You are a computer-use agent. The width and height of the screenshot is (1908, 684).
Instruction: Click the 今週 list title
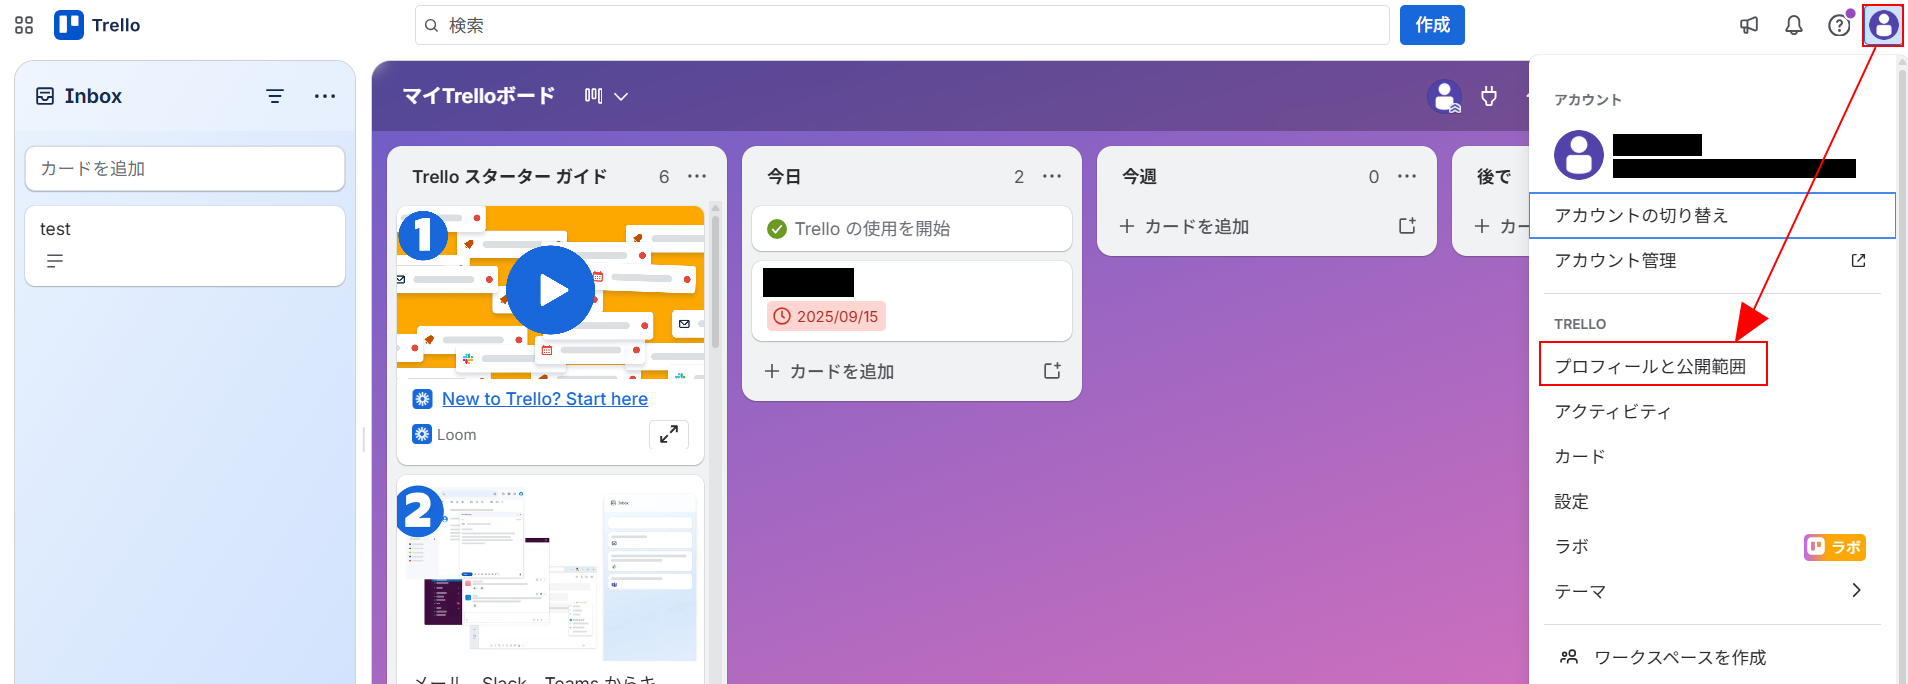click(1139, 177)
